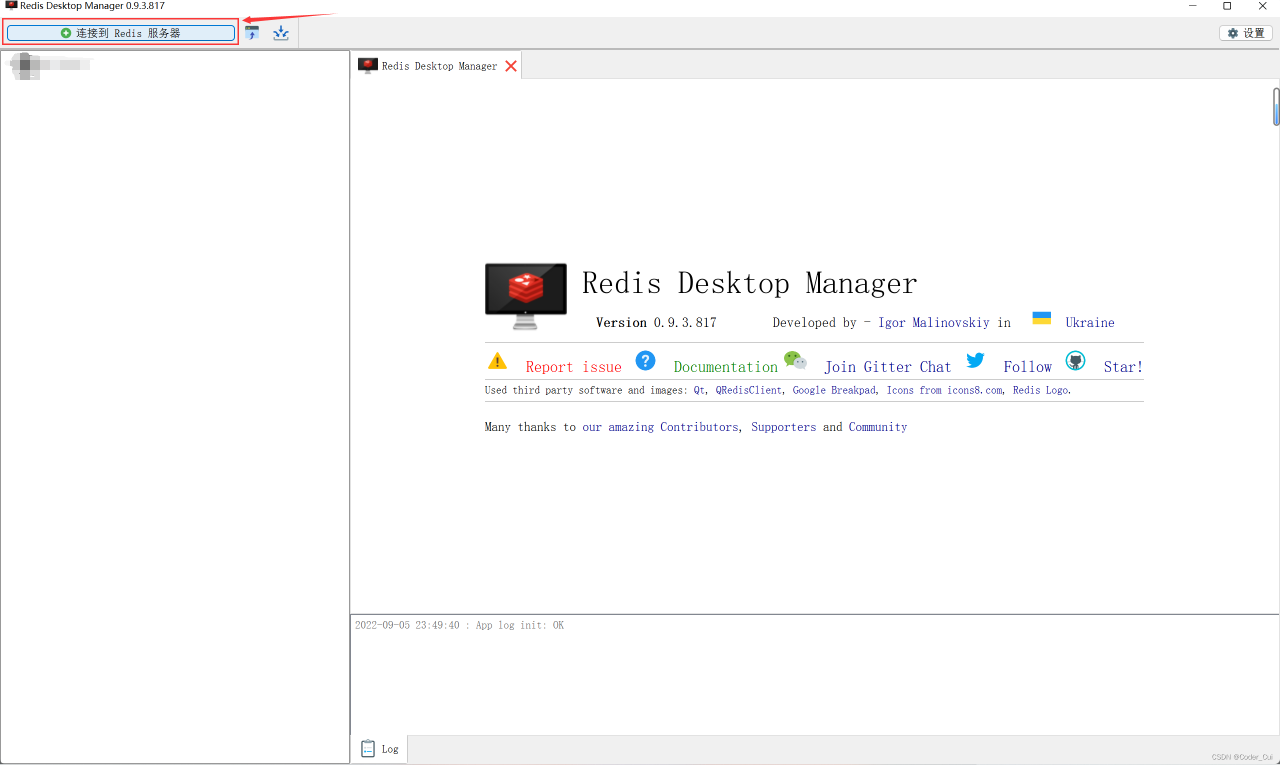
Task: Click the Report issue link
Action: pos(574,367)
